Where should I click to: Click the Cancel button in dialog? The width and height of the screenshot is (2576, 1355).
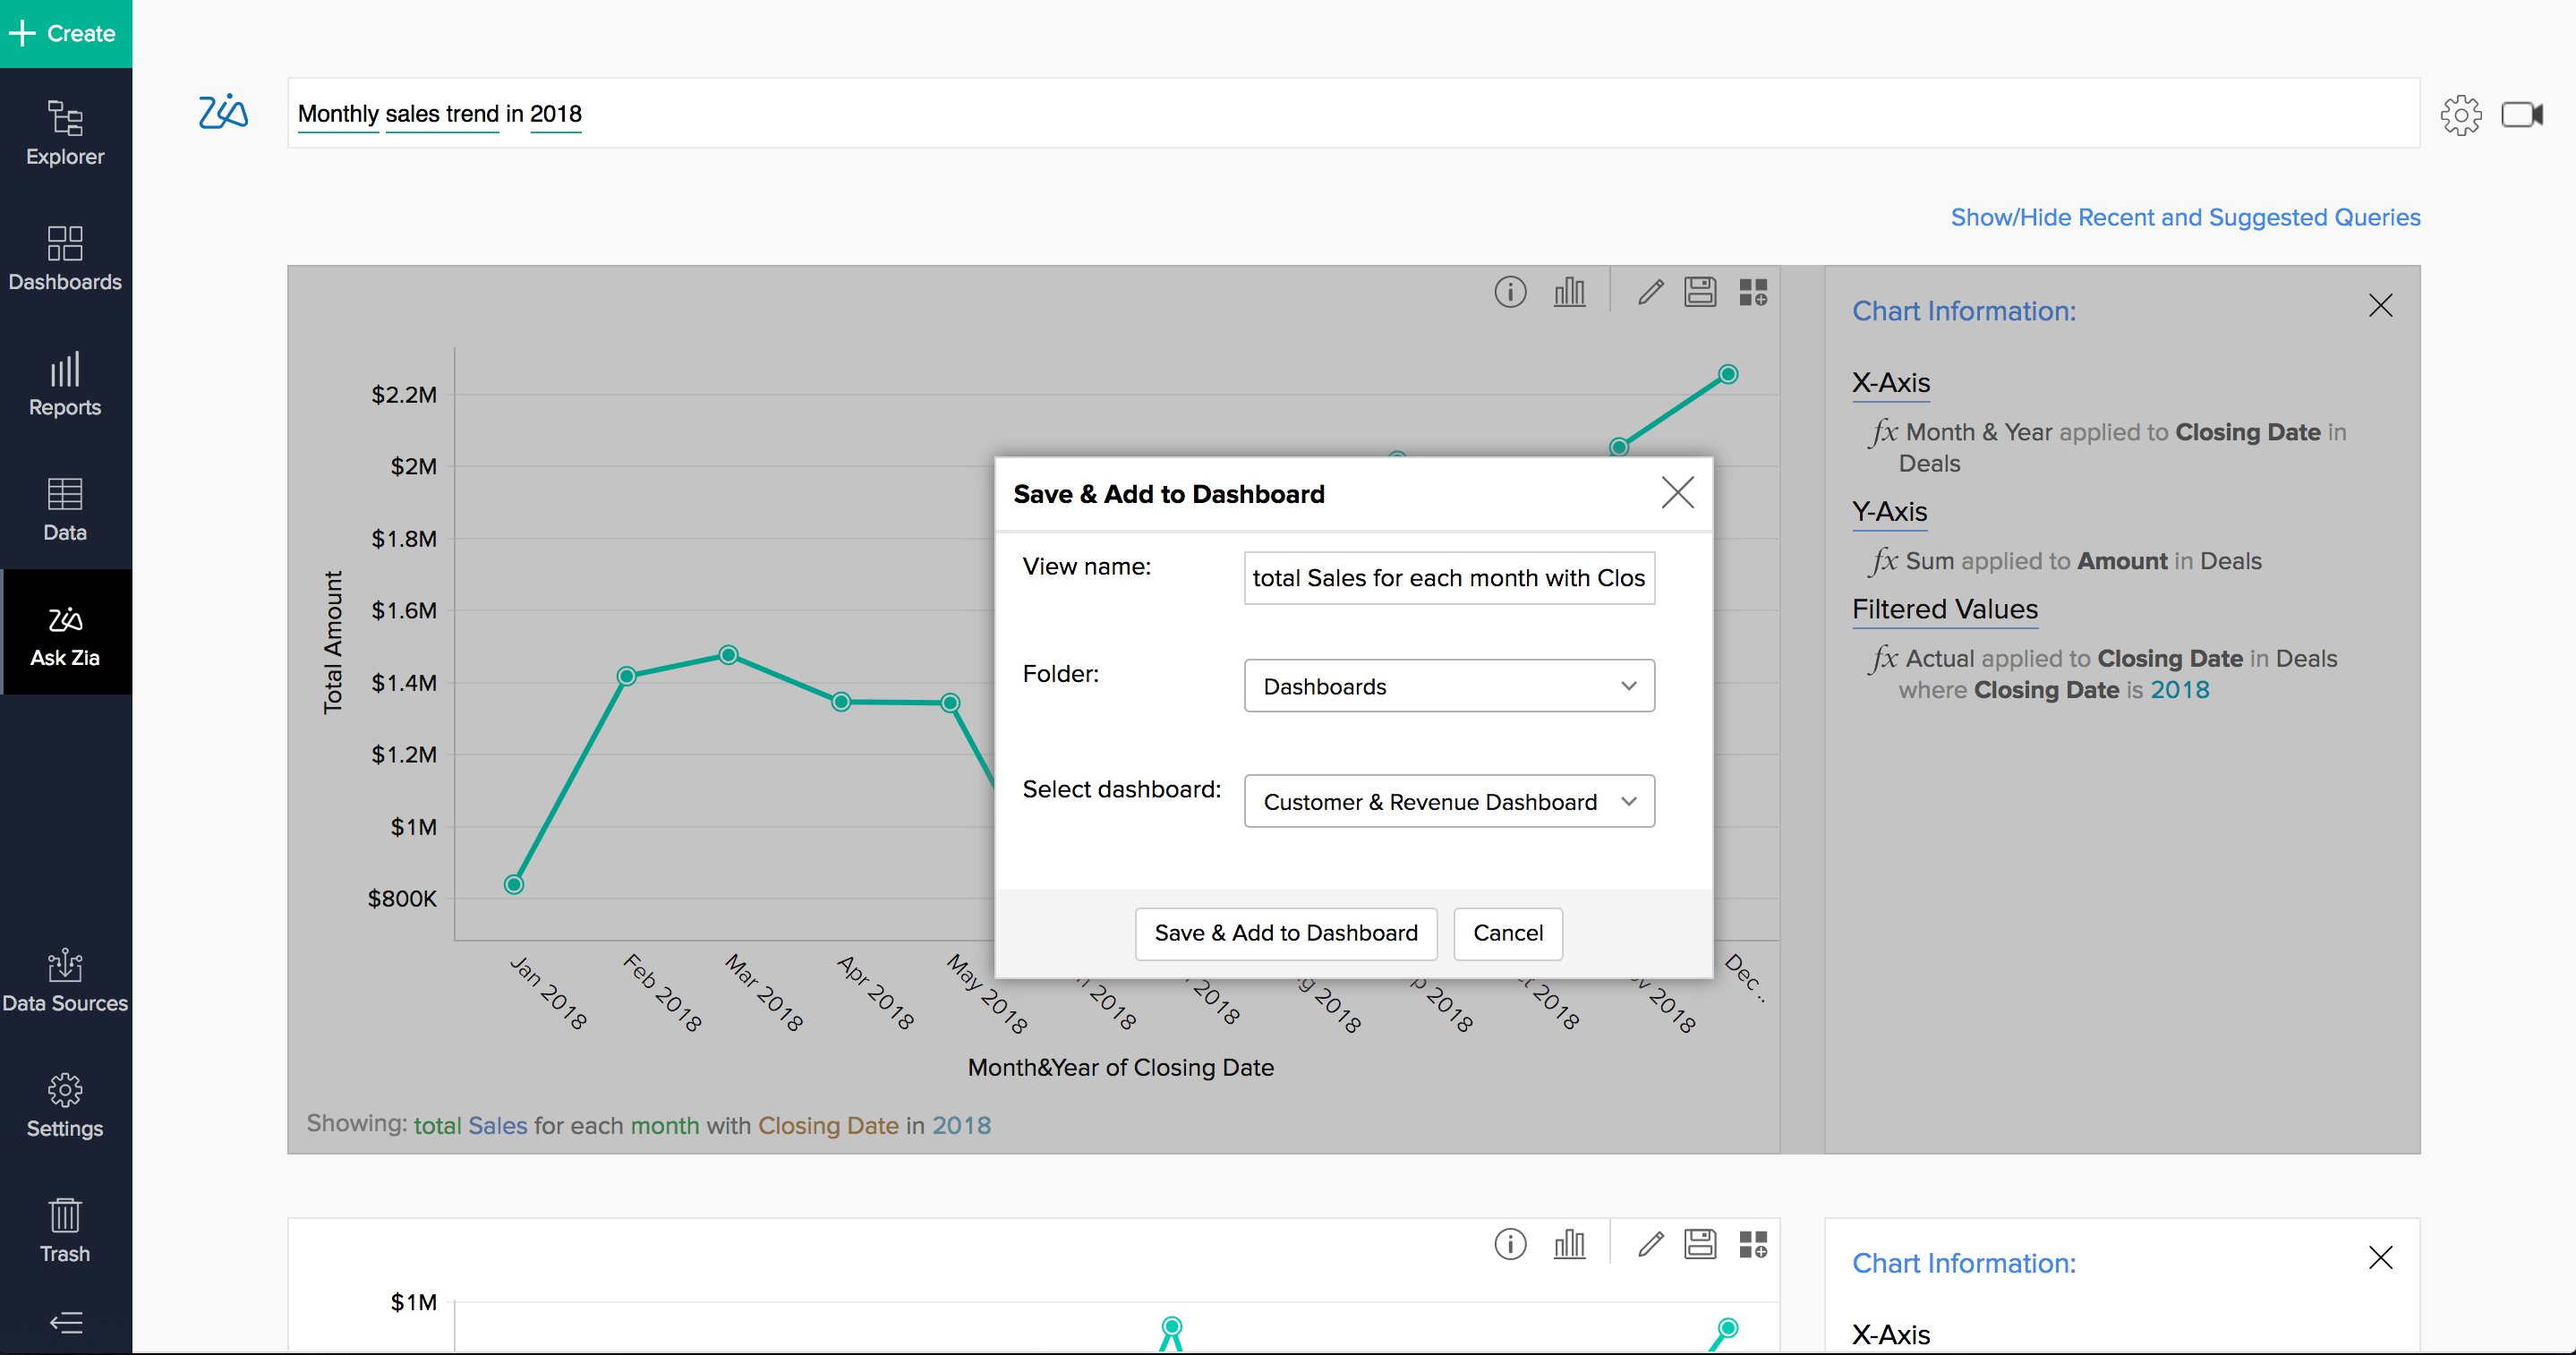click(x=1507, y=933)
